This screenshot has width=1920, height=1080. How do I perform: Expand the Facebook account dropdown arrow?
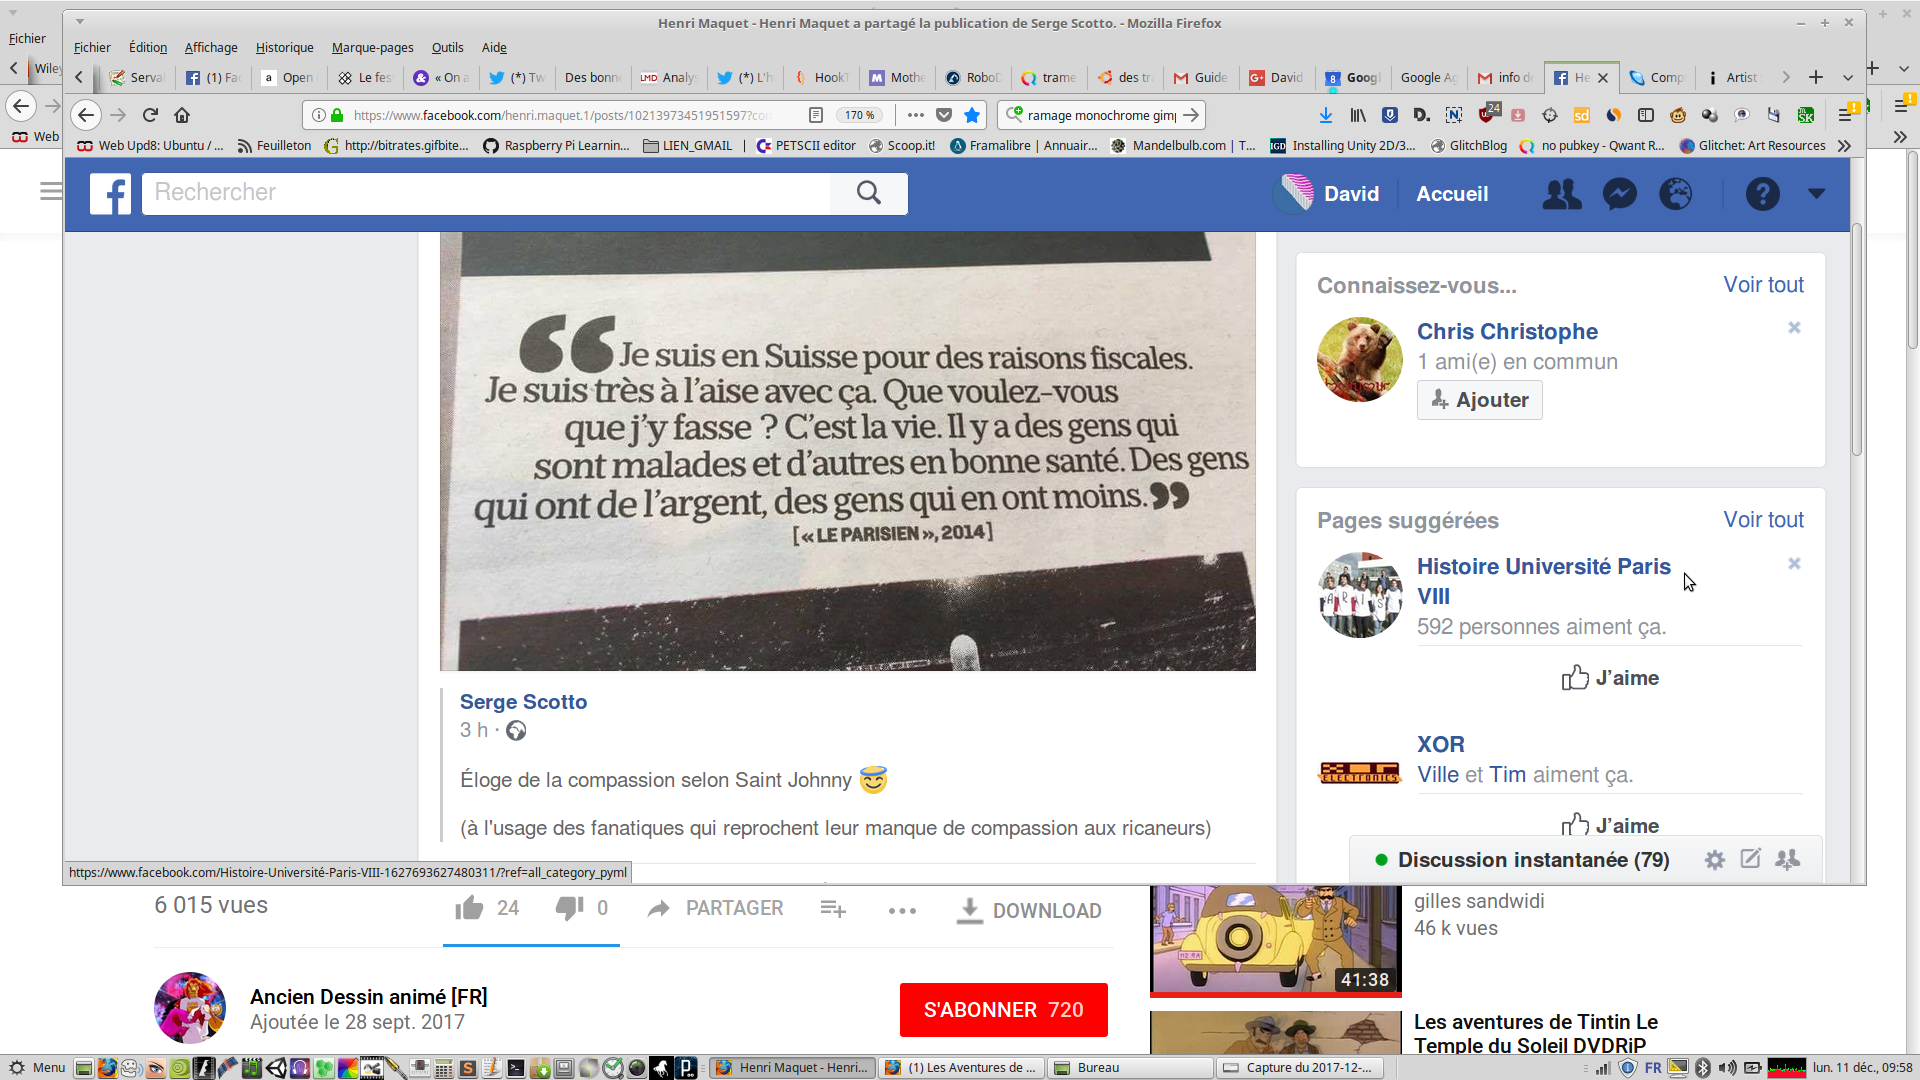[x=1816, y=194]
